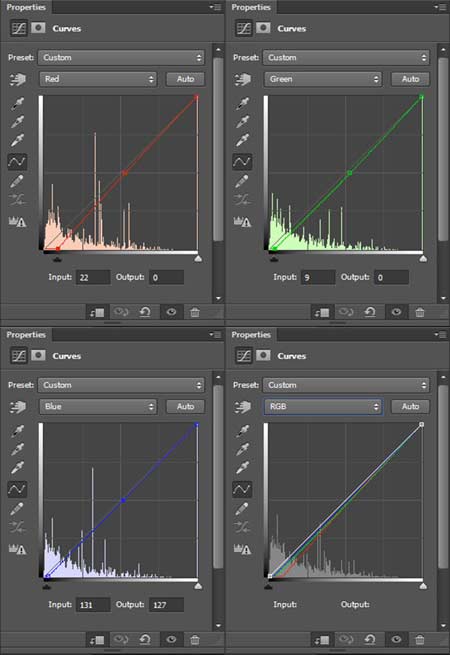Image resolution: width=450 pixels, height=655 pixels.
Task: Toggle layer visibility eye in Red panel
Action: 171,312
